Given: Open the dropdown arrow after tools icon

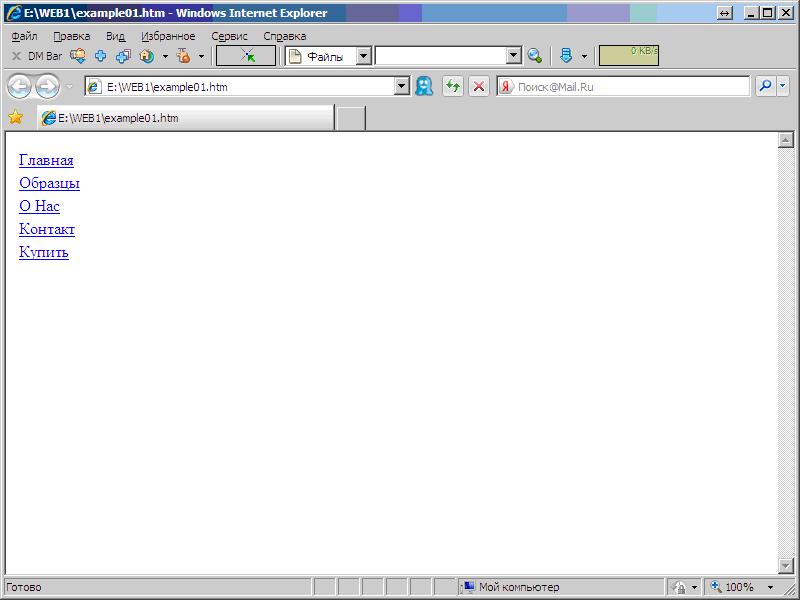Looking at the screenshot, I should click(x=202, y=57).
